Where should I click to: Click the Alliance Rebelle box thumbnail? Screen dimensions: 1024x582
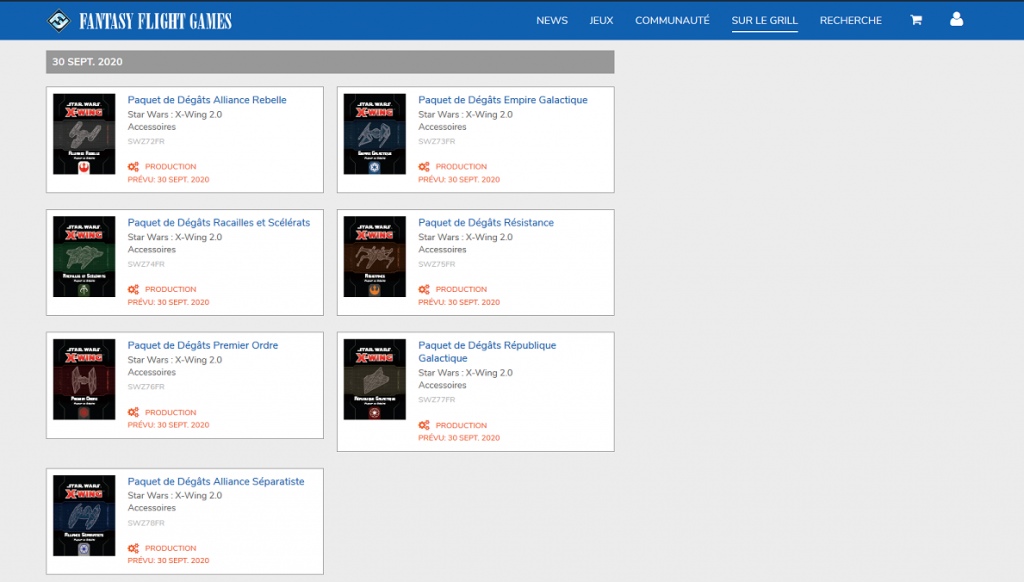point(84,134)
